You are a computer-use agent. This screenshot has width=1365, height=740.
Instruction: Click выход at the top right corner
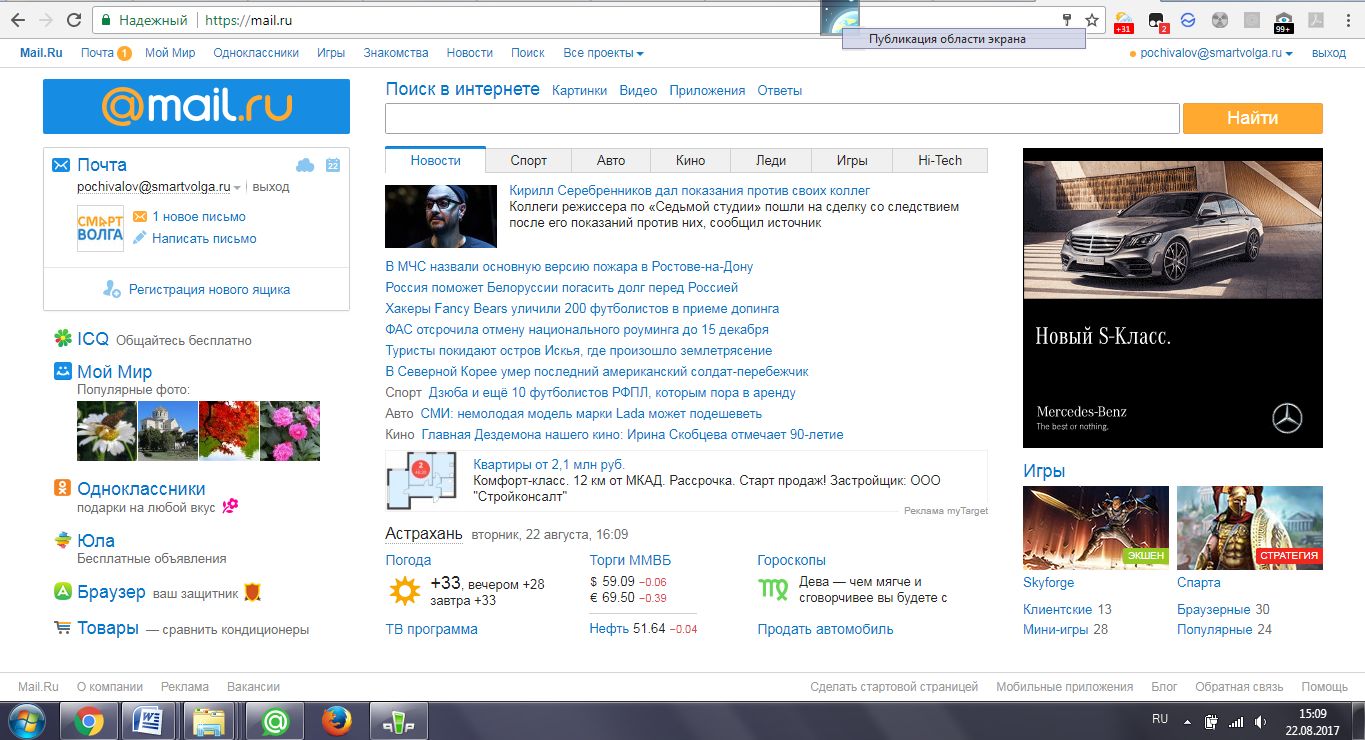click(x=1329, y=53)
